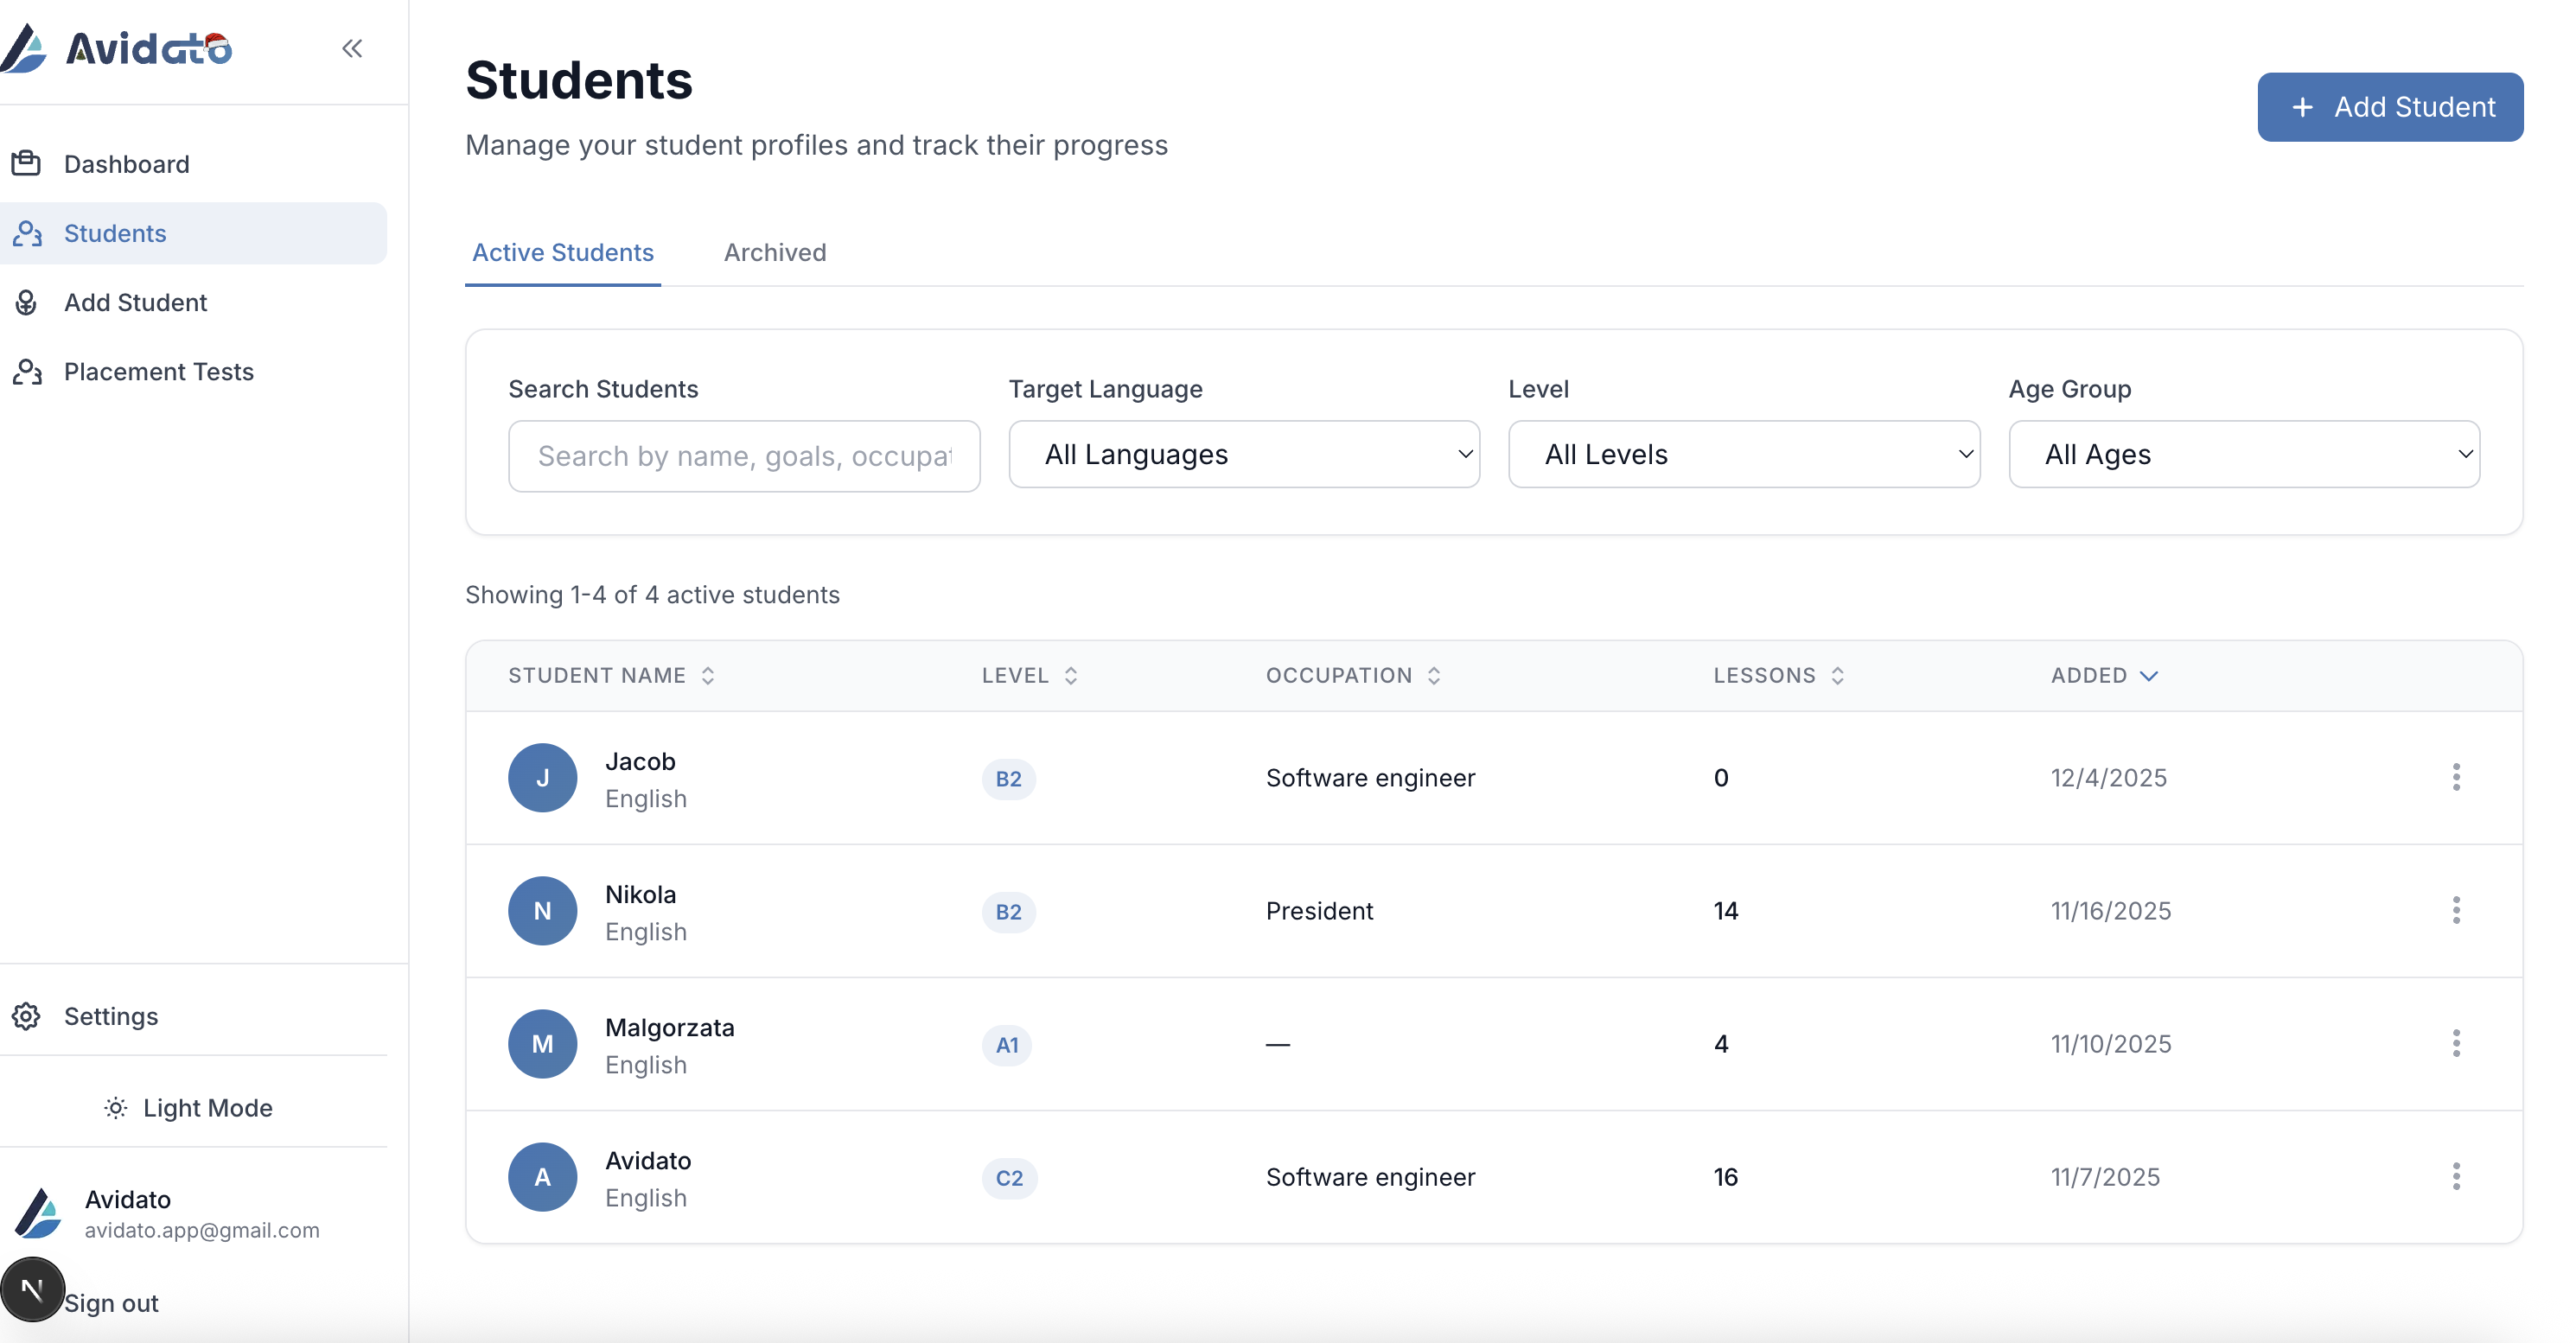Viewport: 2576px width, 1343px height.
Task: Open the Dashboard from the sidebar icon
Action: (x=26, y=162)
